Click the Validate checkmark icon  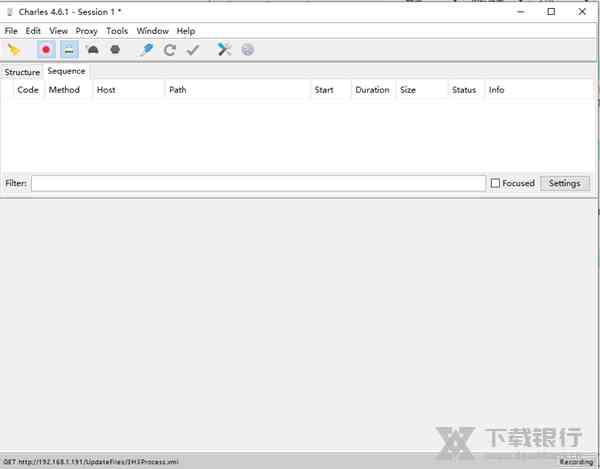(193, 50)
